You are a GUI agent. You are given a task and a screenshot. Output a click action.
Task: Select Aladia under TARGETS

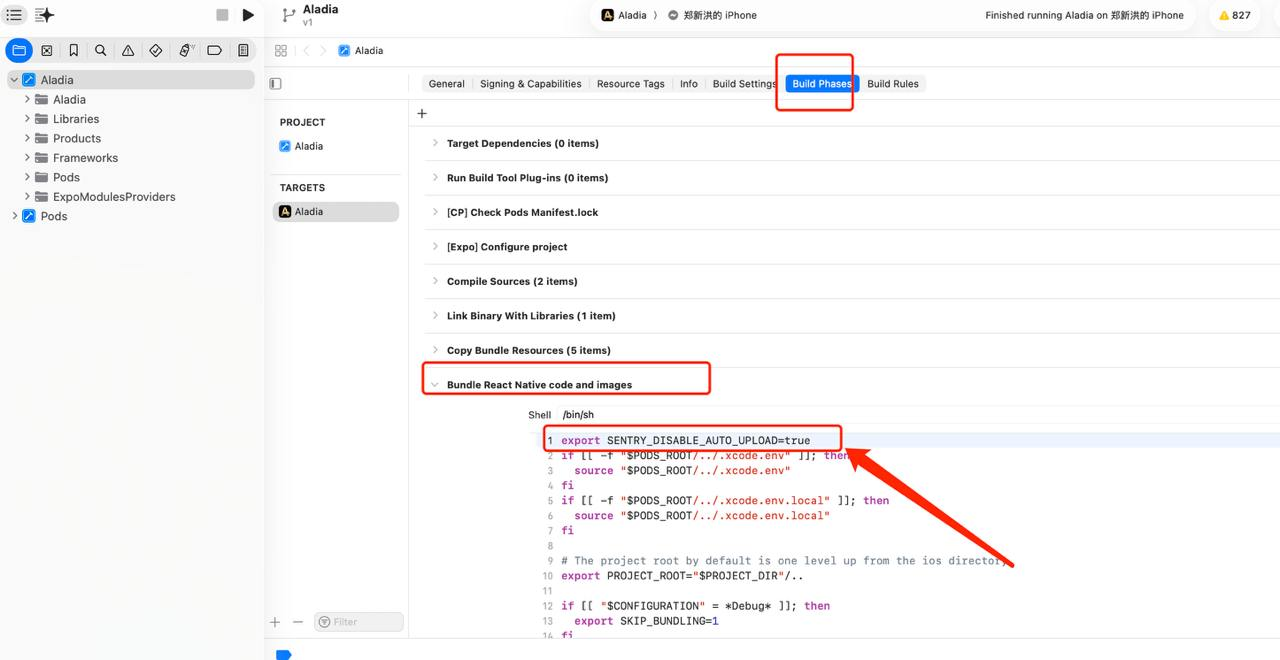pos(336,212)
